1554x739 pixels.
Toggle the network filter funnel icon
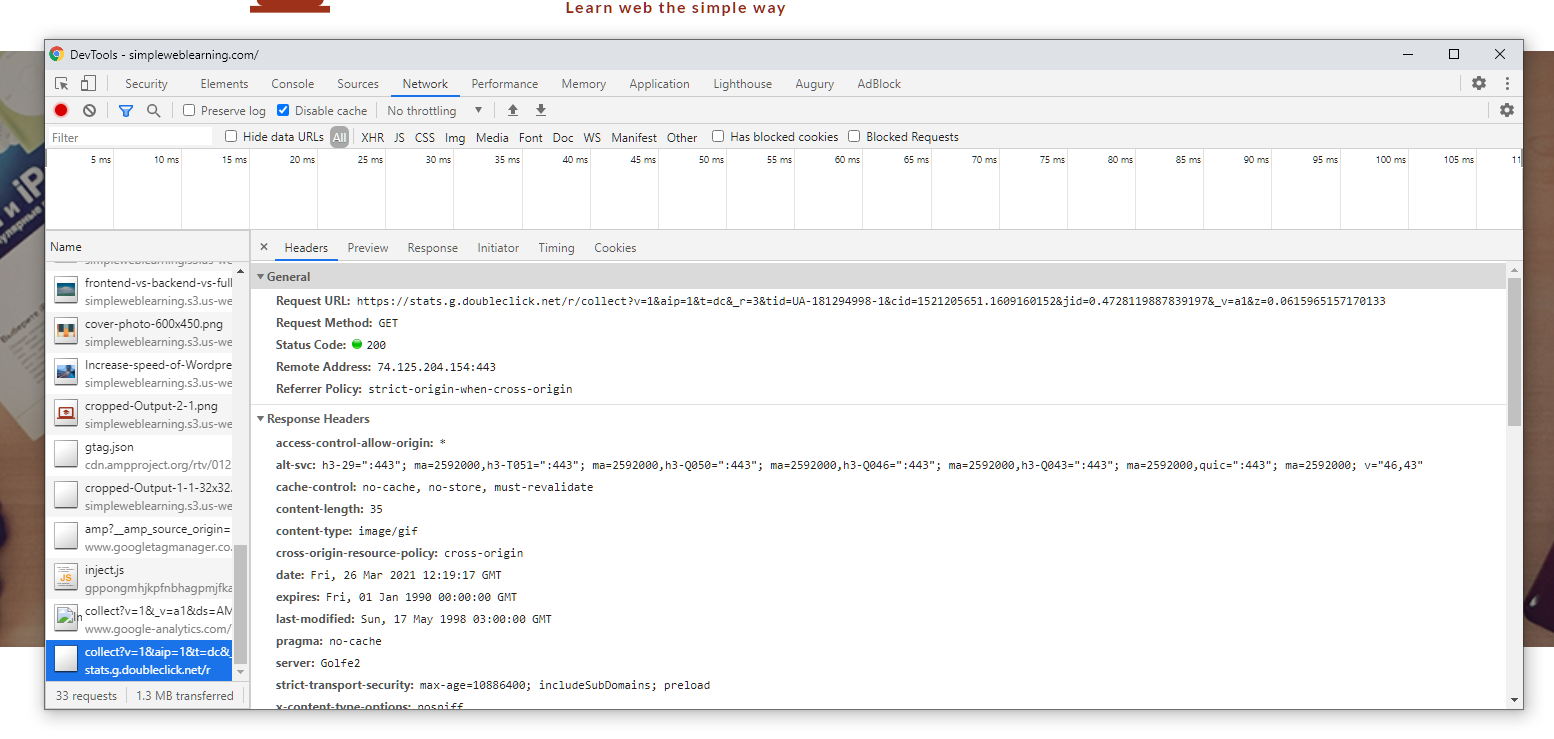[x=126, y=111]
